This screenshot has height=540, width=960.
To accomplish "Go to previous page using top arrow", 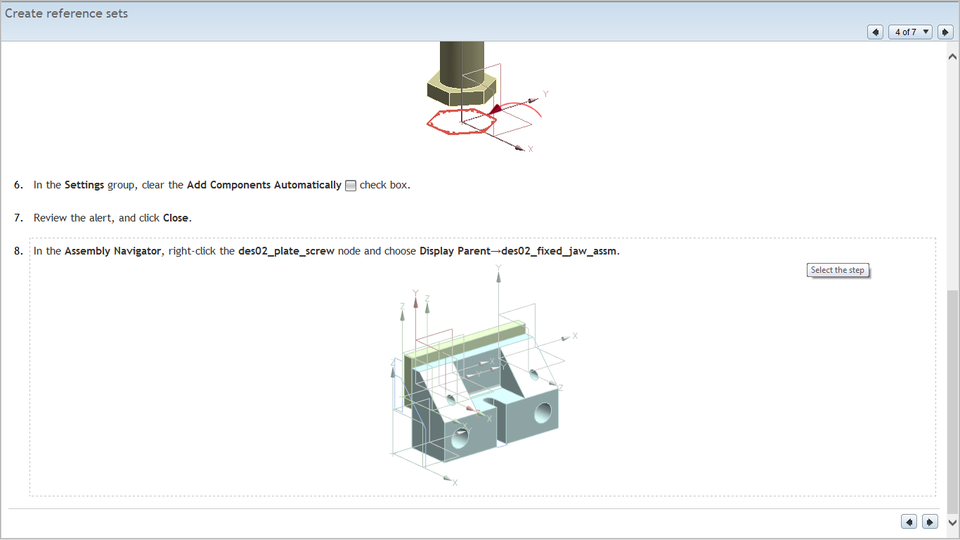I will tap(875, 32).
